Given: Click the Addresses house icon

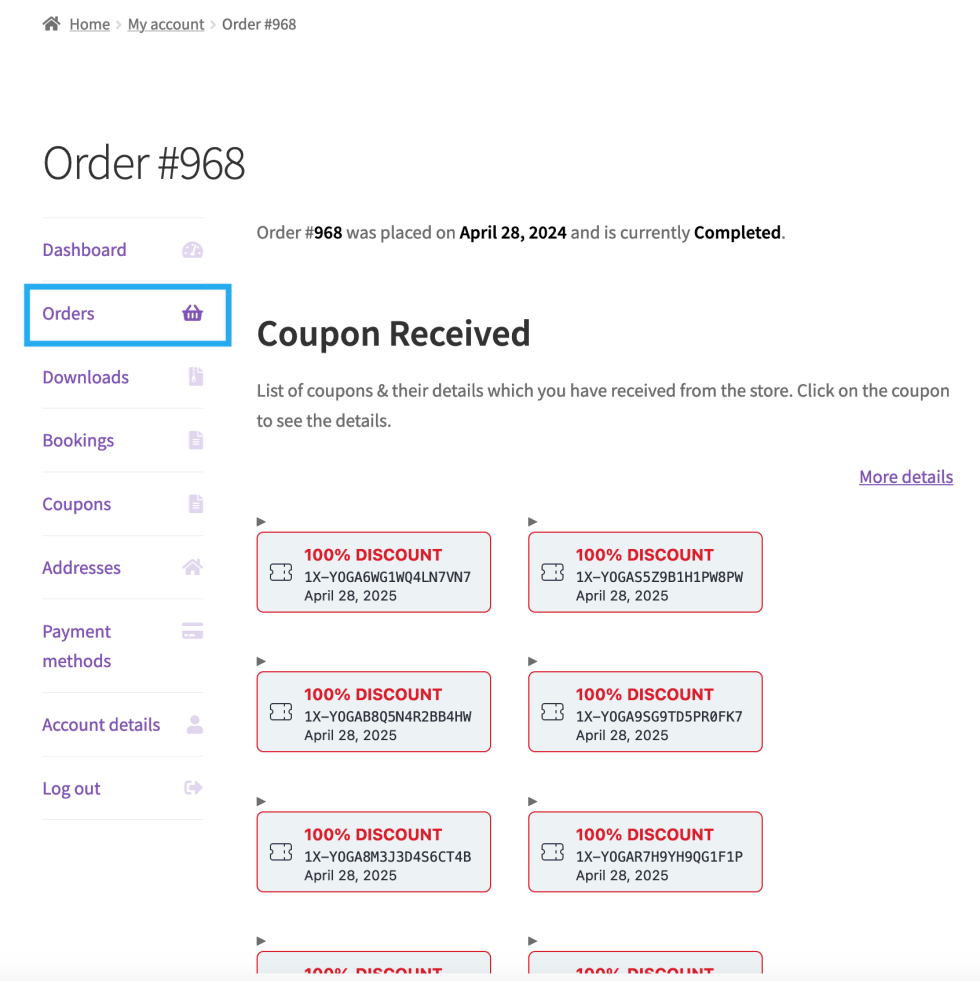Looking at the screenshot, I should point(193,568).
